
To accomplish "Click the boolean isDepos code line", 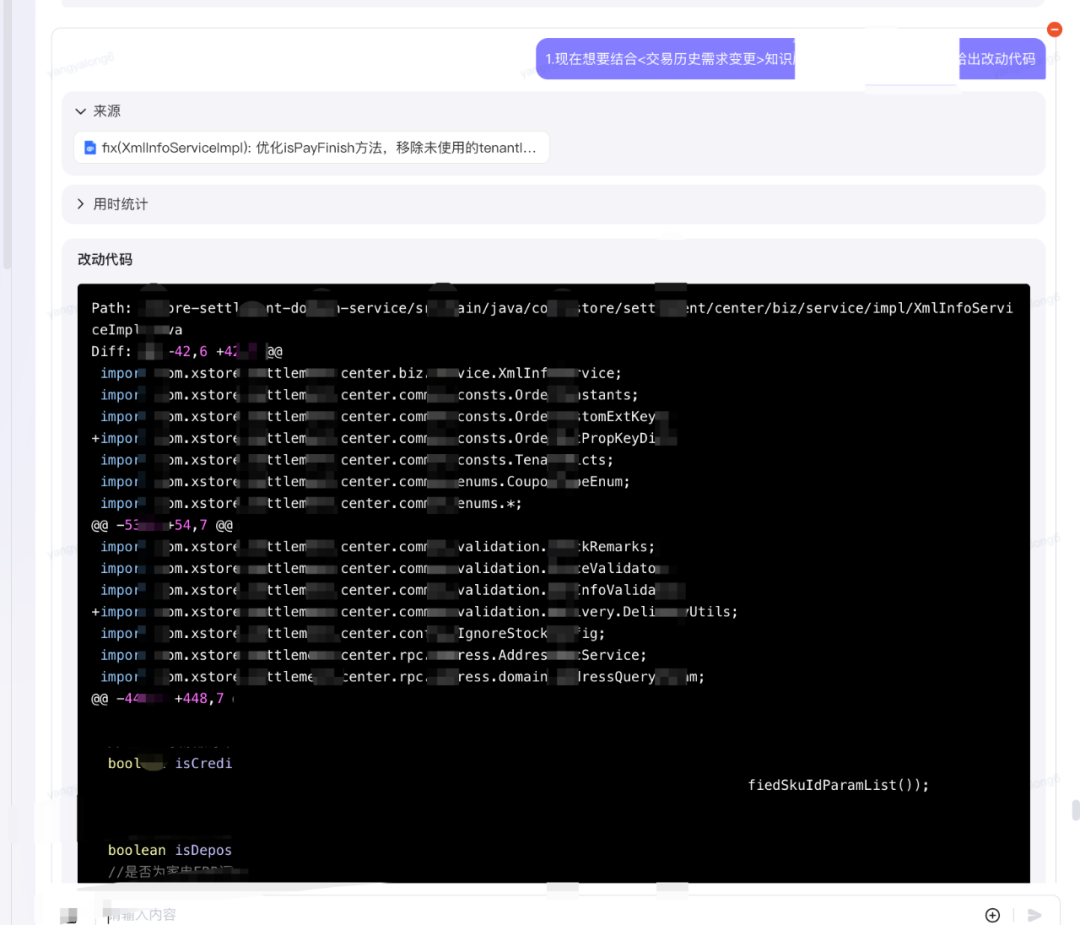I will [169, 850].
